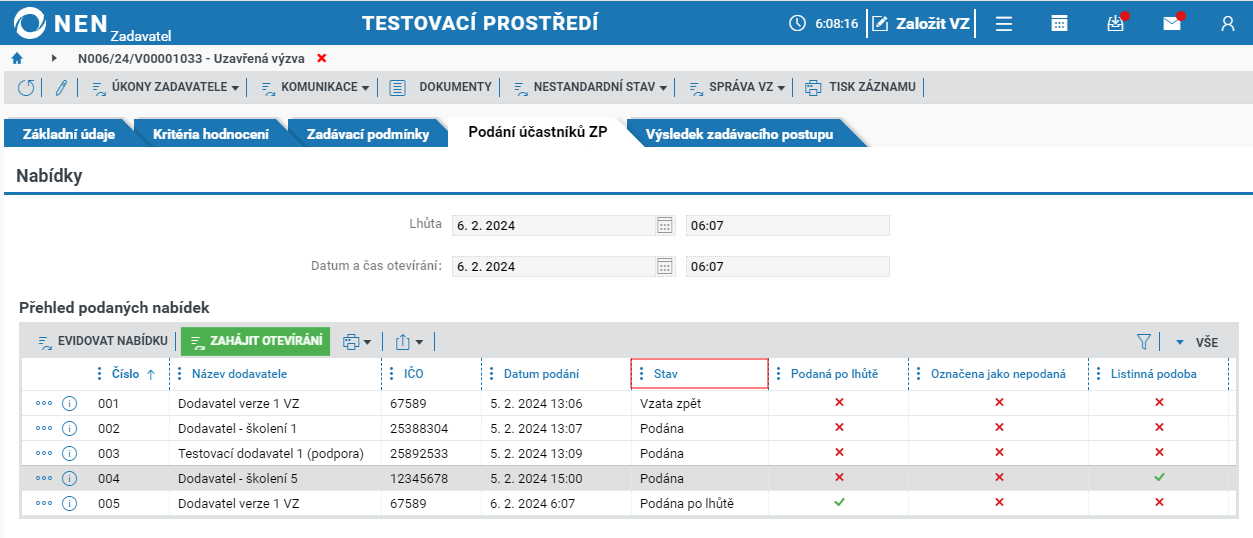The width and height of the screenshot is (1253, 538).
Task: Show info icon for offer 001
Action: [x=70, y=403]
